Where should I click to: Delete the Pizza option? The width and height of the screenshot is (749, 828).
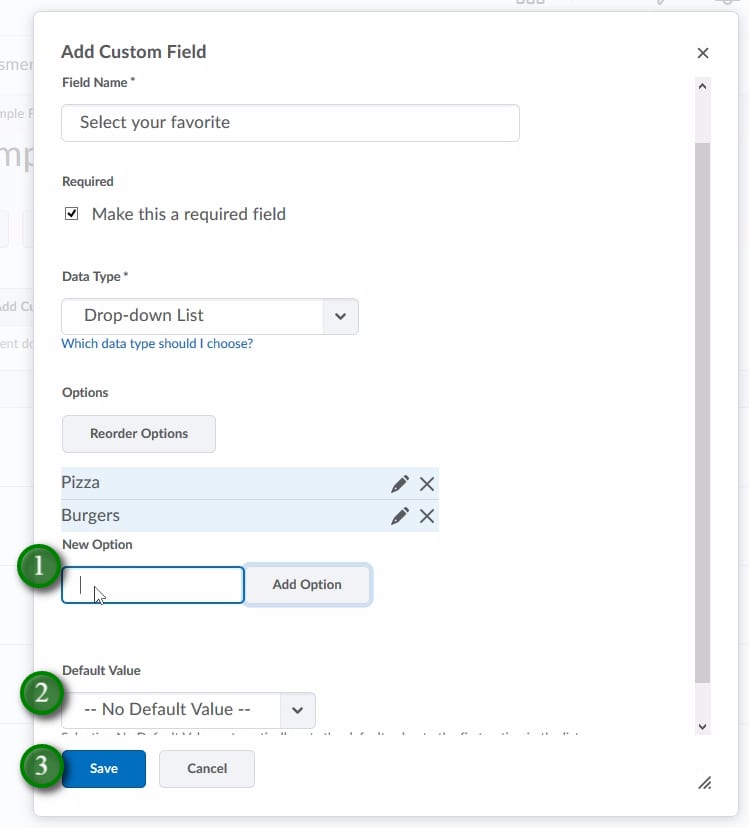pyautogui.click(x=427, y=484)
